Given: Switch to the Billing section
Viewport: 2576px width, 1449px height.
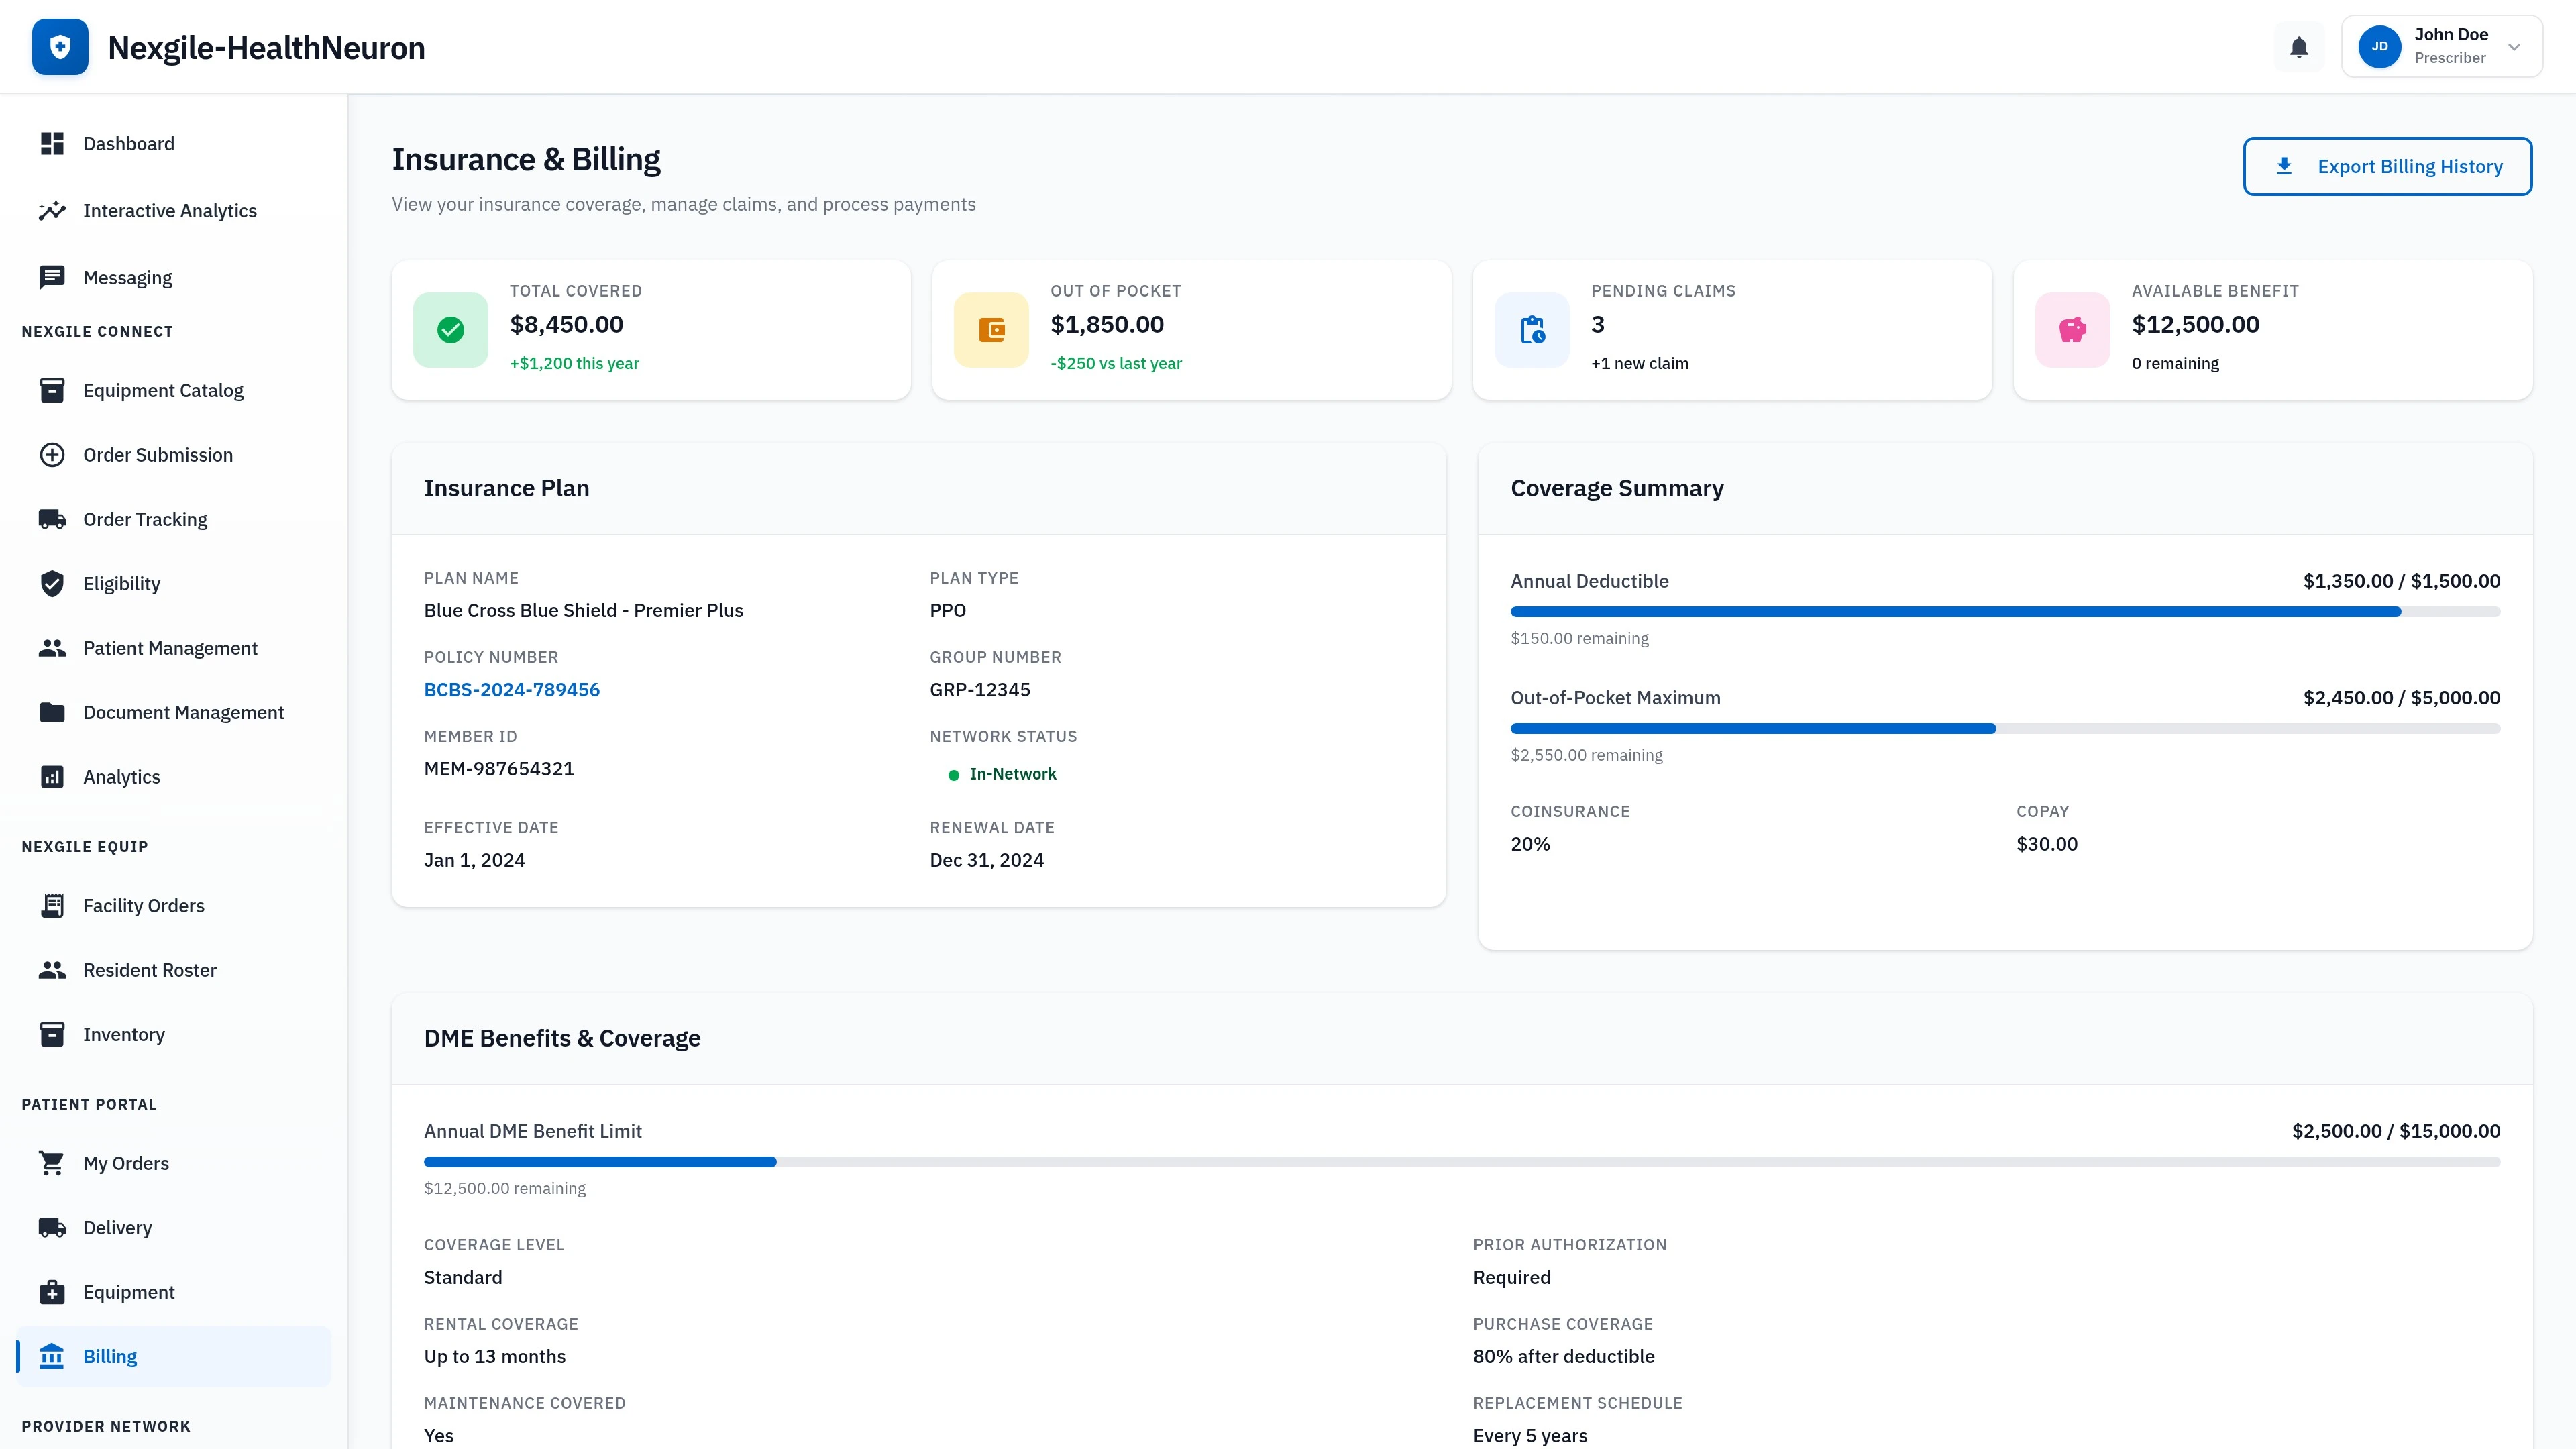Looking at the screenshot, I should (110, 1356).
